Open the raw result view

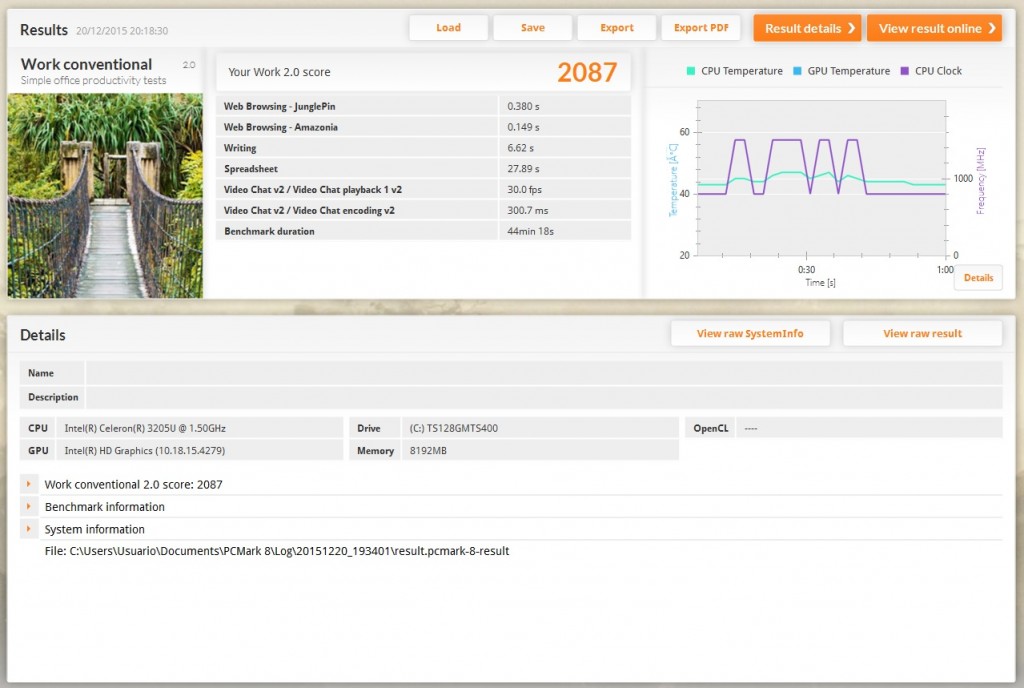[x=922, y=333]
